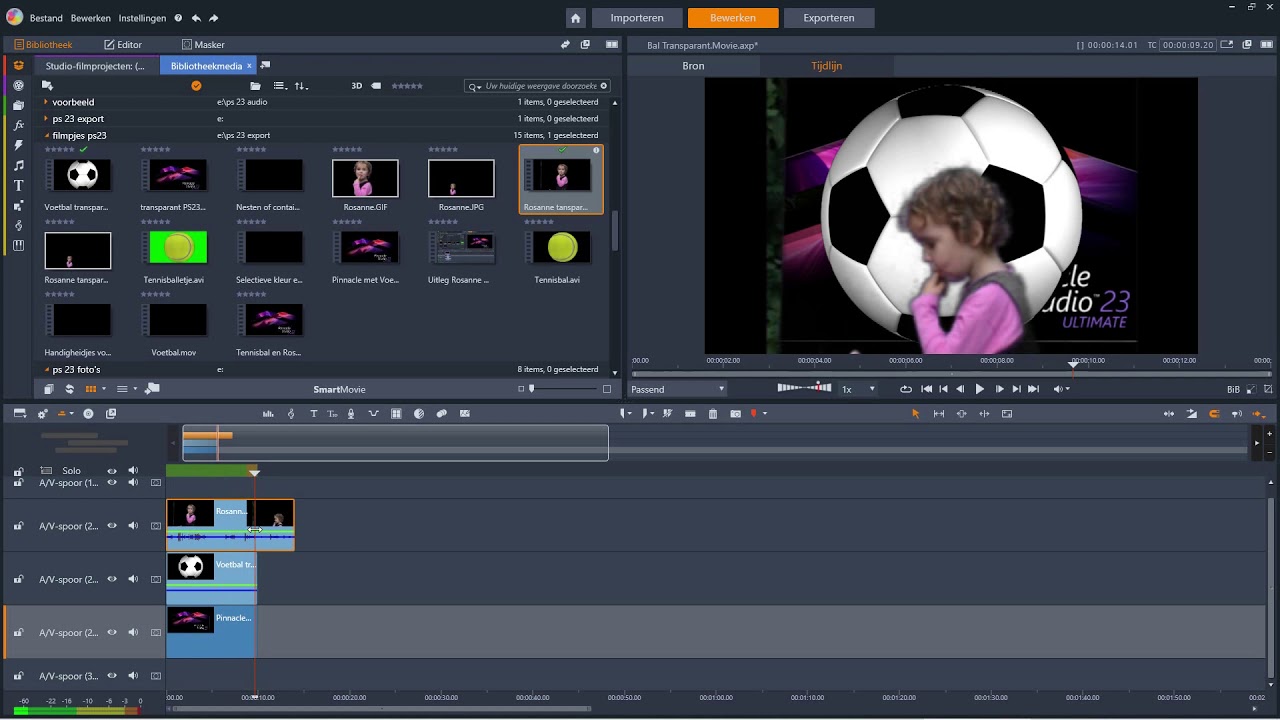Toggle loop playback in the player

point(906,389)
